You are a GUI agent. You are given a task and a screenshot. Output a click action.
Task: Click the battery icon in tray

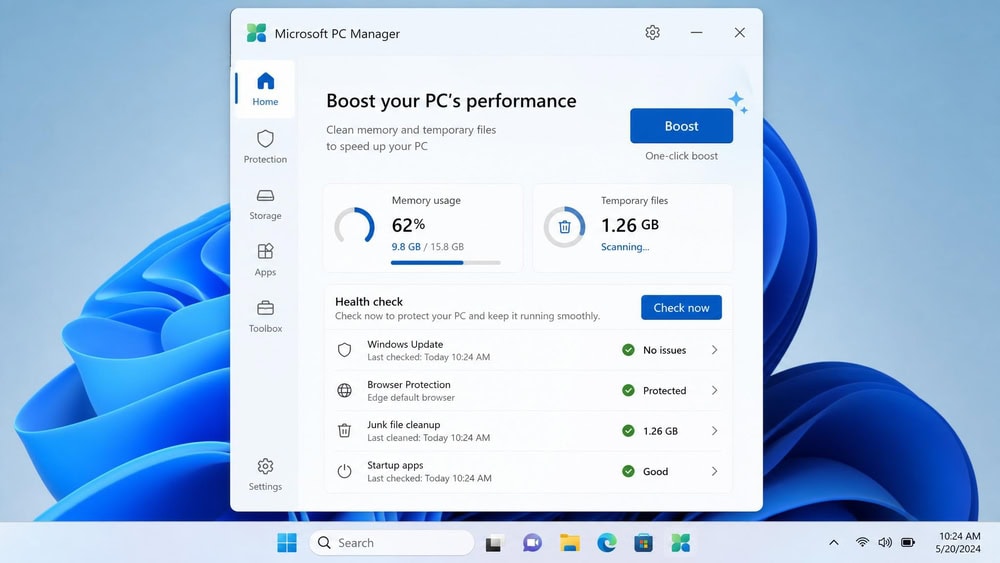point(908,543)
